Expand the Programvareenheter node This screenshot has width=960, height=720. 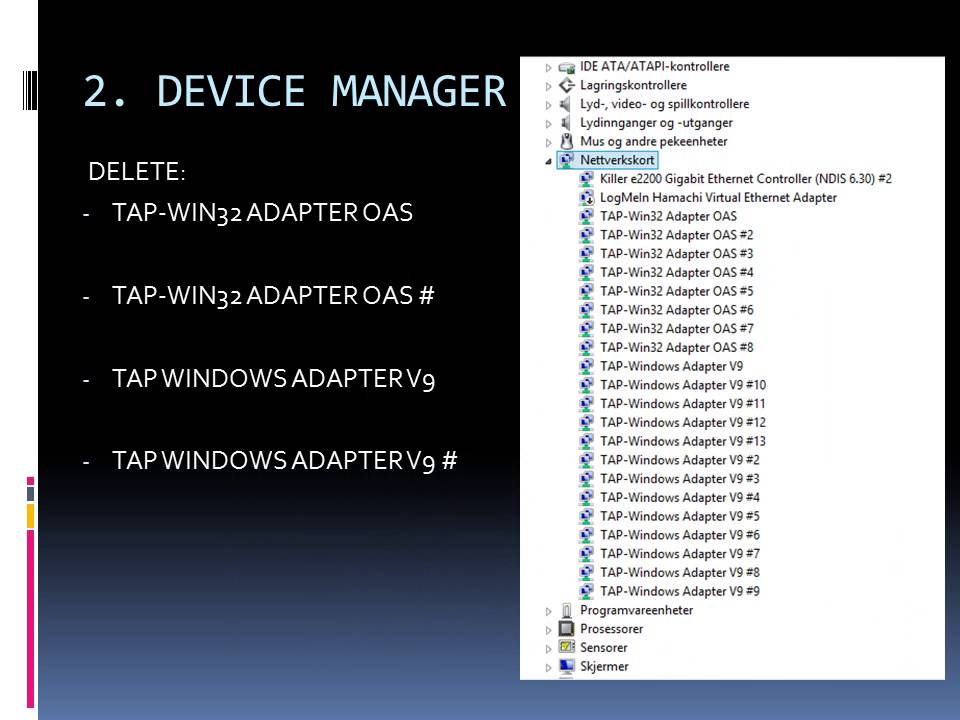click(549, 612)
